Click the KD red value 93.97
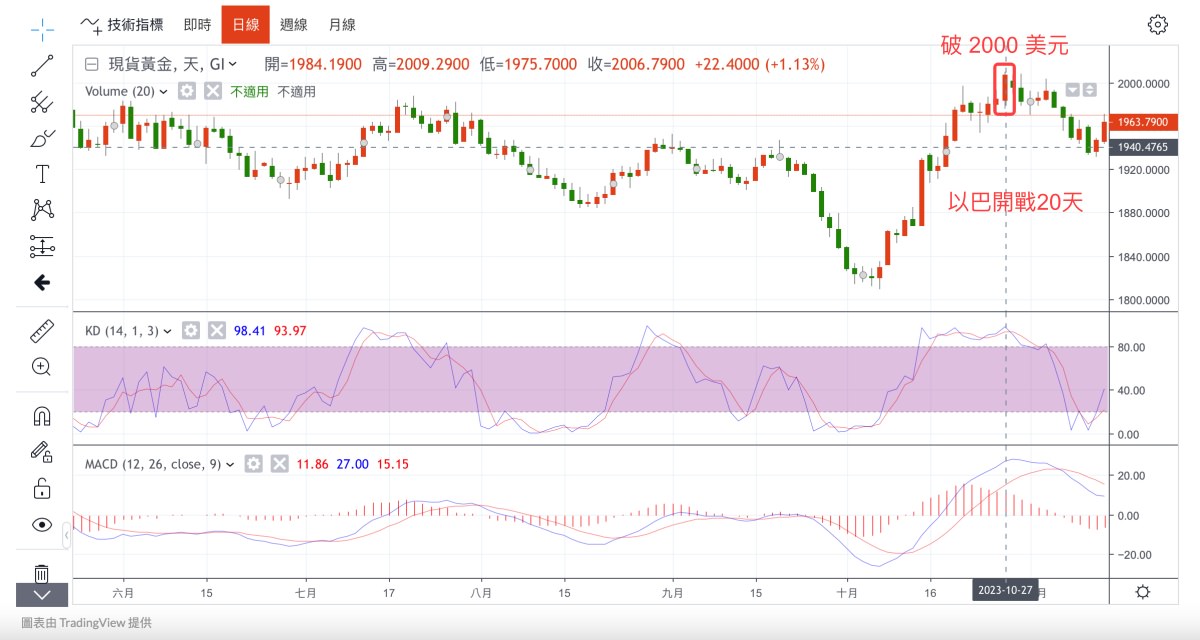The image size is (1200, 640). coord(290,331)
